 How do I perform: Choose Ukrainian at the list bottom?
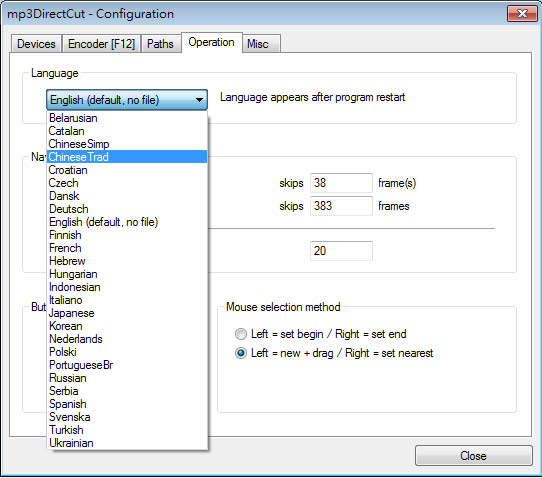(127, 443)
